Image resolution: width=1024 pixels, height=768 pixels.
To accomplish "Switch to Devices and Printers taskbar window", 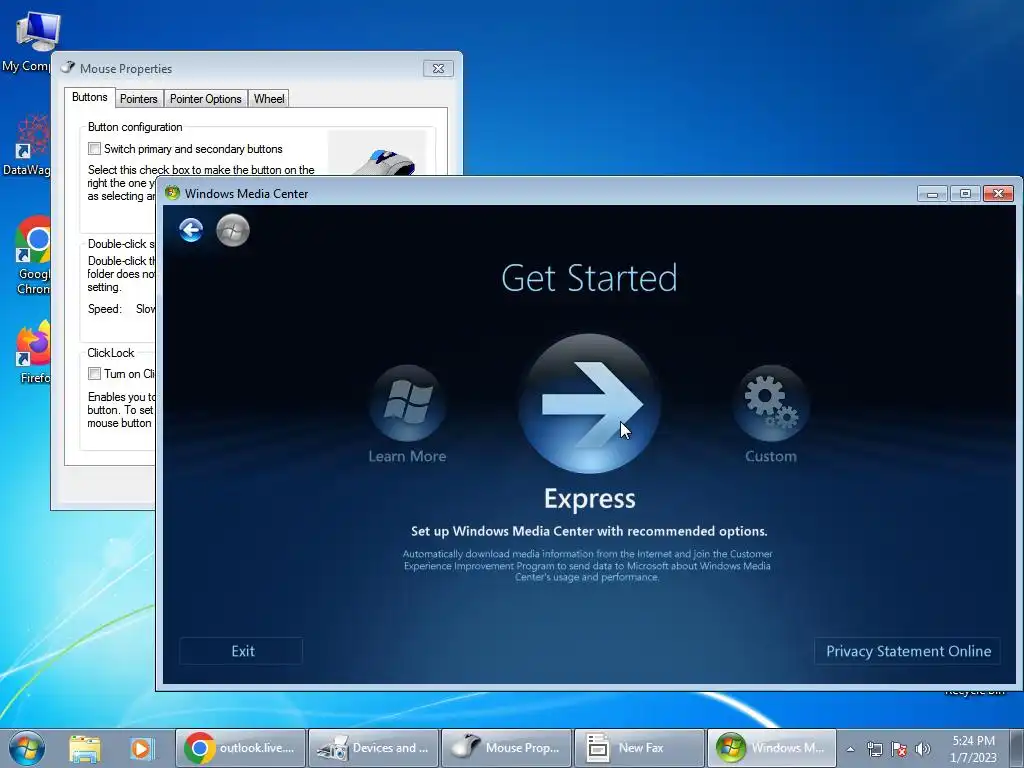I will coord(373,748).
